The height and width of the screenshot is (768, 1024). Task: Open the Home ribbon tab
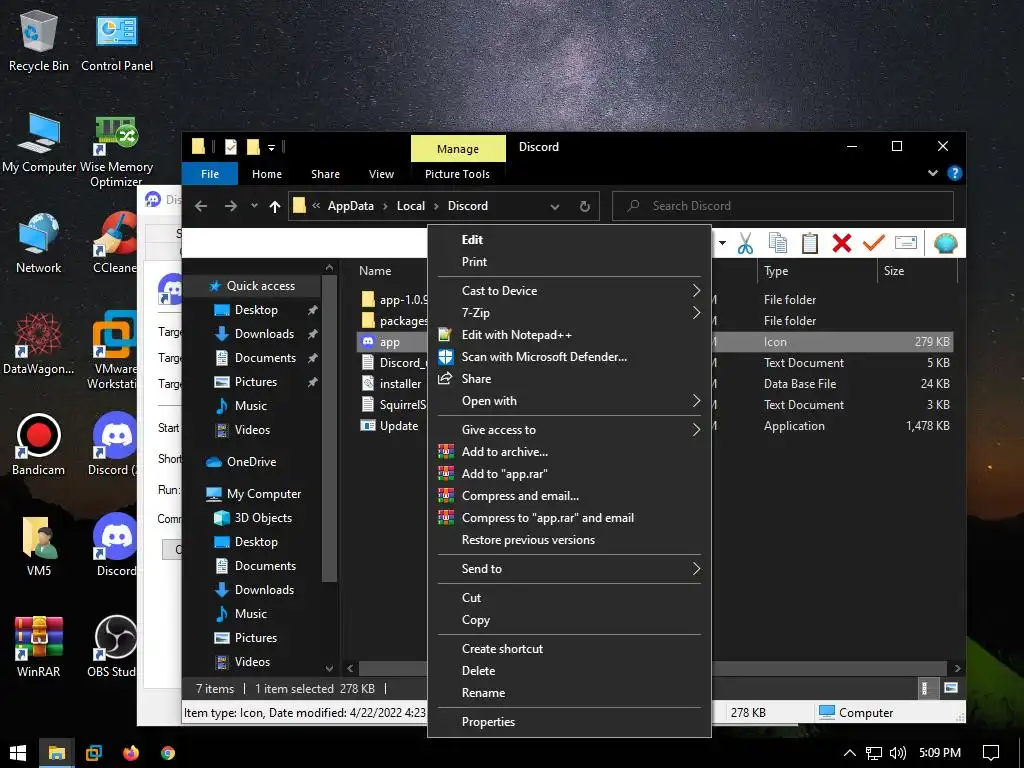tap(267, 174)
